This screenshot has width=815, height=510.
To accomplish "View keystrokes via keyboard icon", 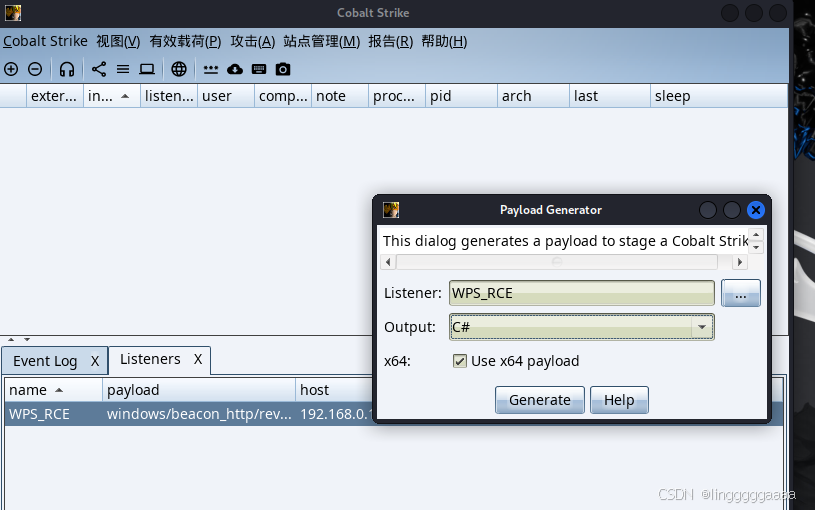I will click(259, 69).
